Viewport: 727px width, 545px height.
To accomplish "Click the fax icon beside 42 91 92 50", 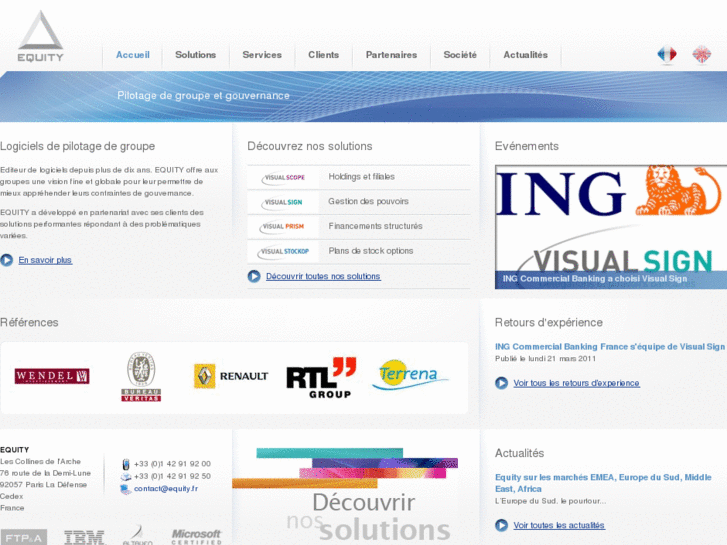I will tap(126, 476).
